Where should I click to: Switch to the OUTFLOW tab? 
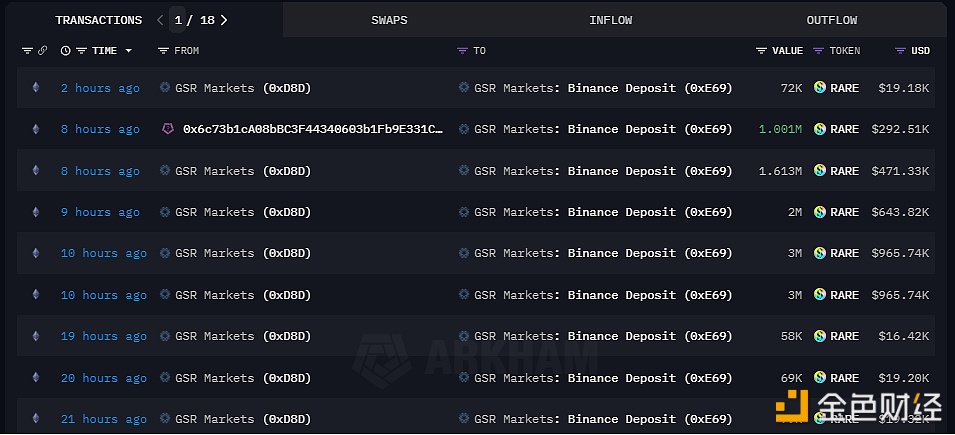pos(832,20)
